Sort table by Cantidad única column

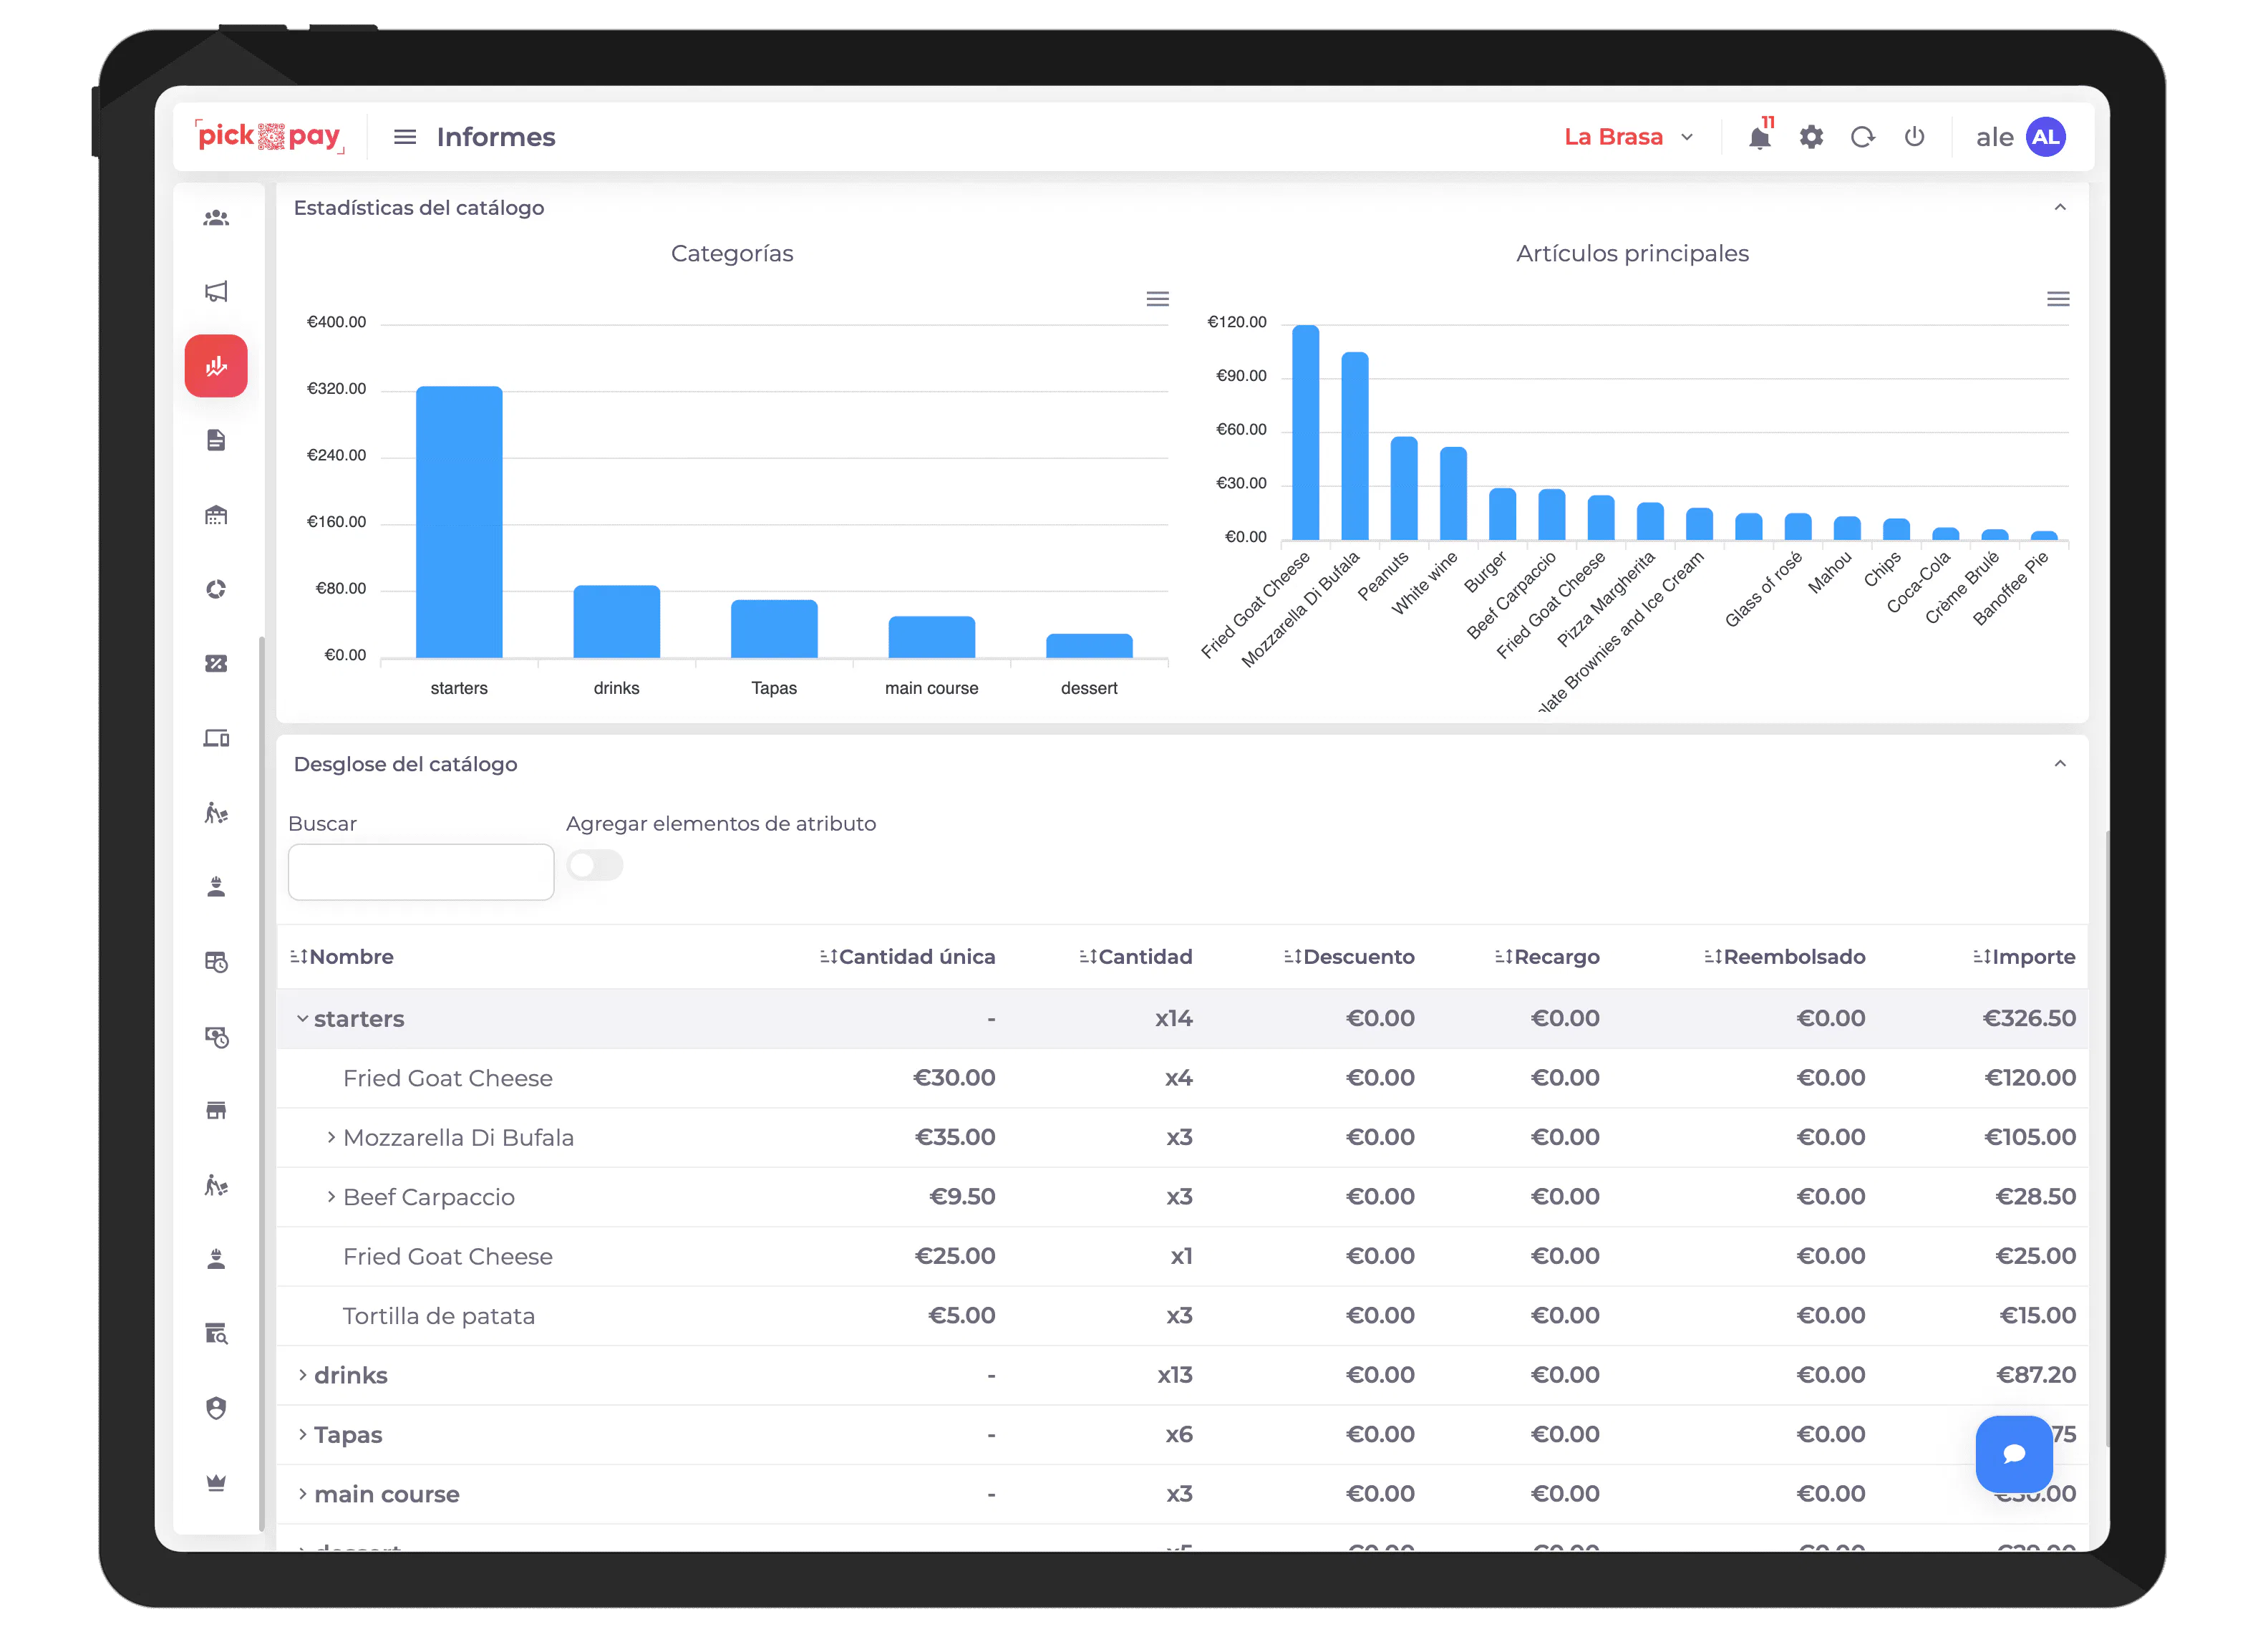point(907,957)
